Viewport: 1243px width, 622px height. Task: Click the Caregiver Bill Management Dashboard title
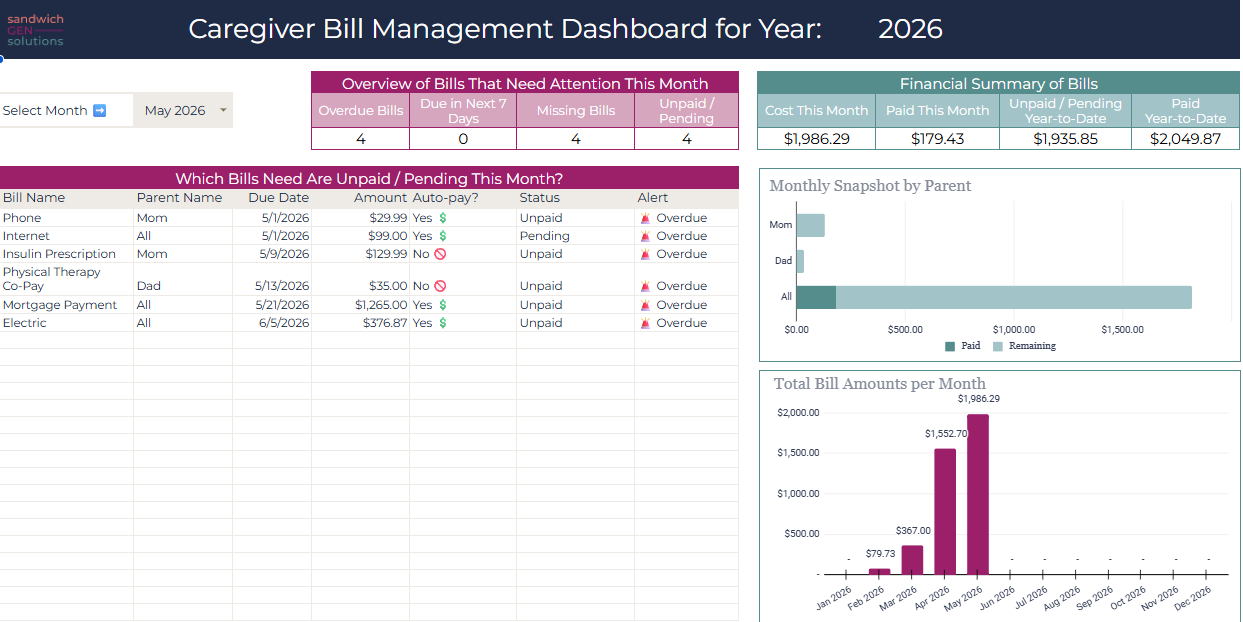505,29
